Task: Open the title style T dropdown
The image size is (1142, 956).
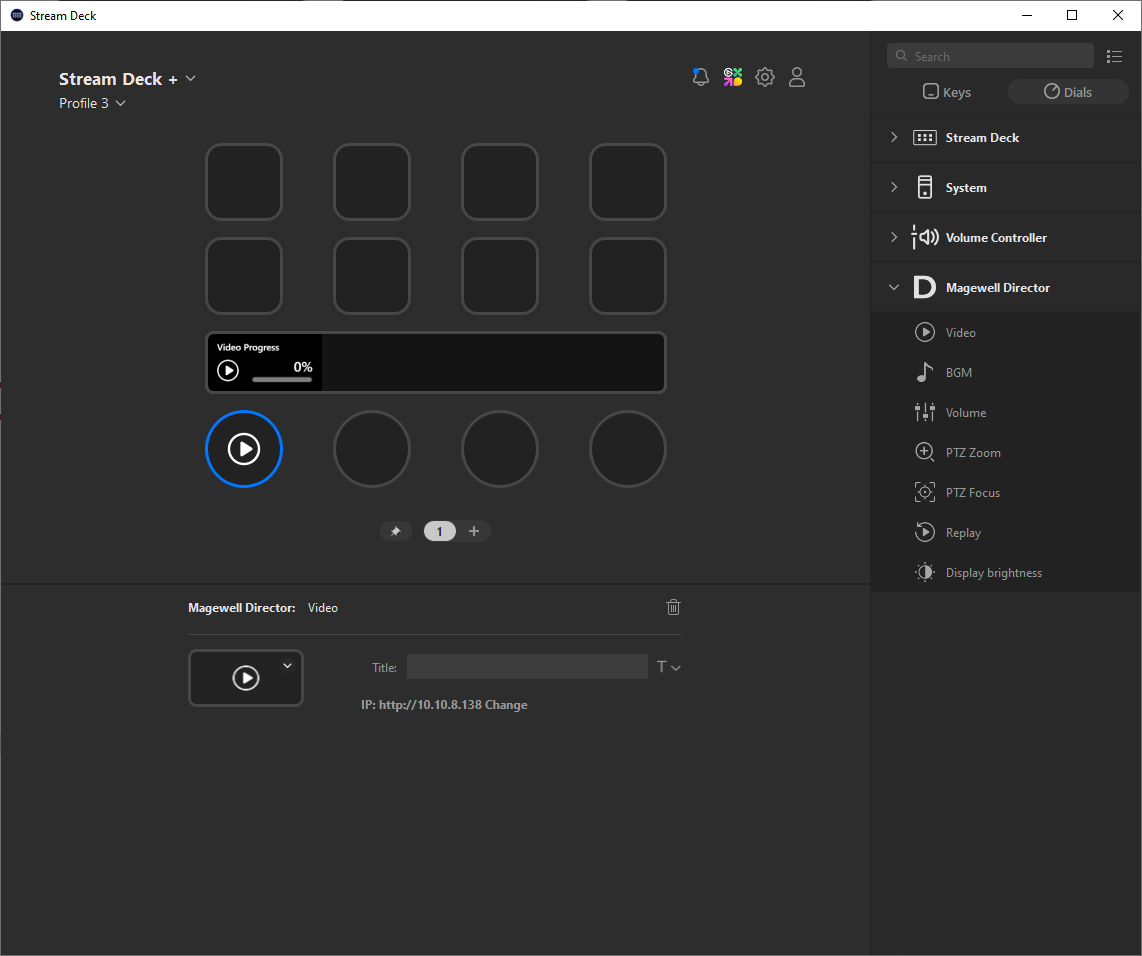Action: tap(669, 667)
